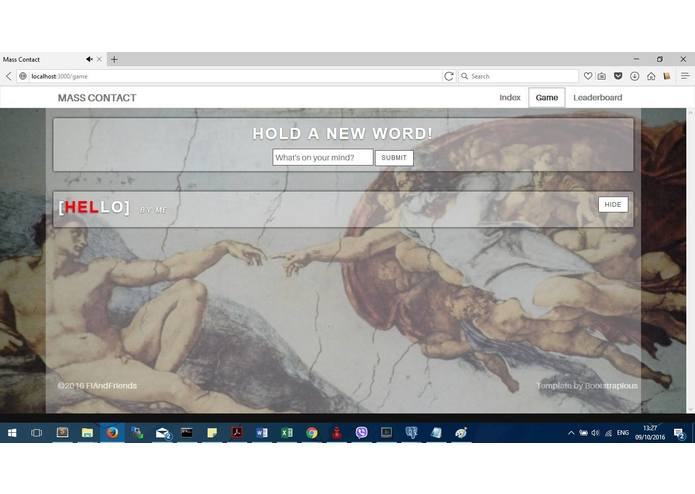695x494 pixels.
Task: Open Microsoft Word from the taskbar
Action: tap(262, 432)
